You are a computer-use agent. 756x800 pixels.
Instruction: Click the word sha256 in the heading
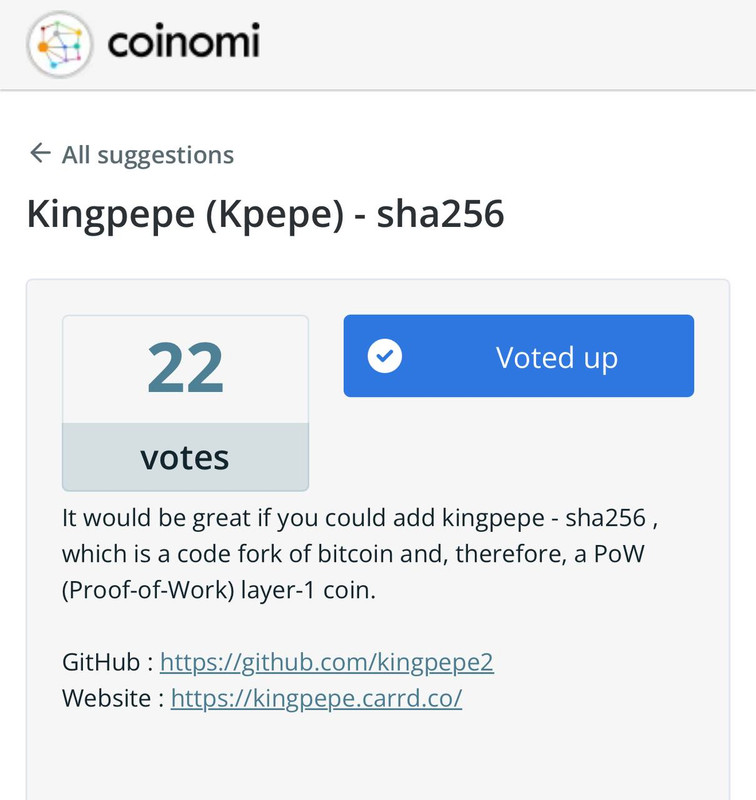pyautogui.click(x=441, y=213)
